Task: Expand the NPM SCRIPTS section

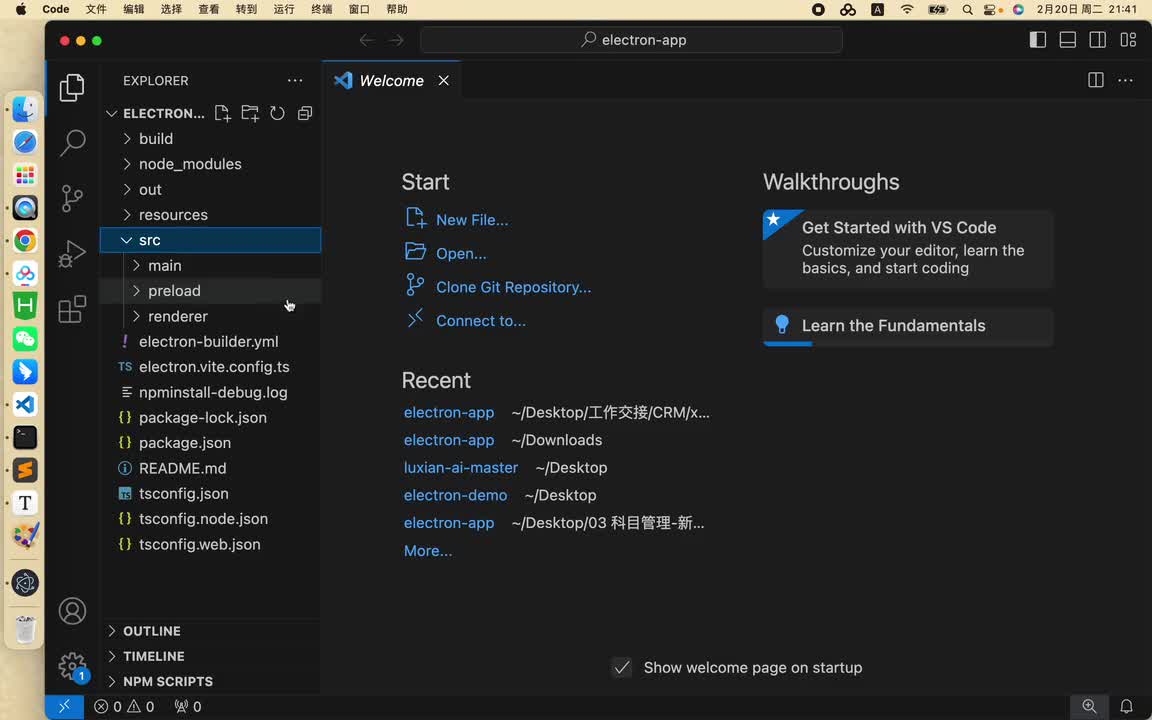Action: (x=210, y=682)
